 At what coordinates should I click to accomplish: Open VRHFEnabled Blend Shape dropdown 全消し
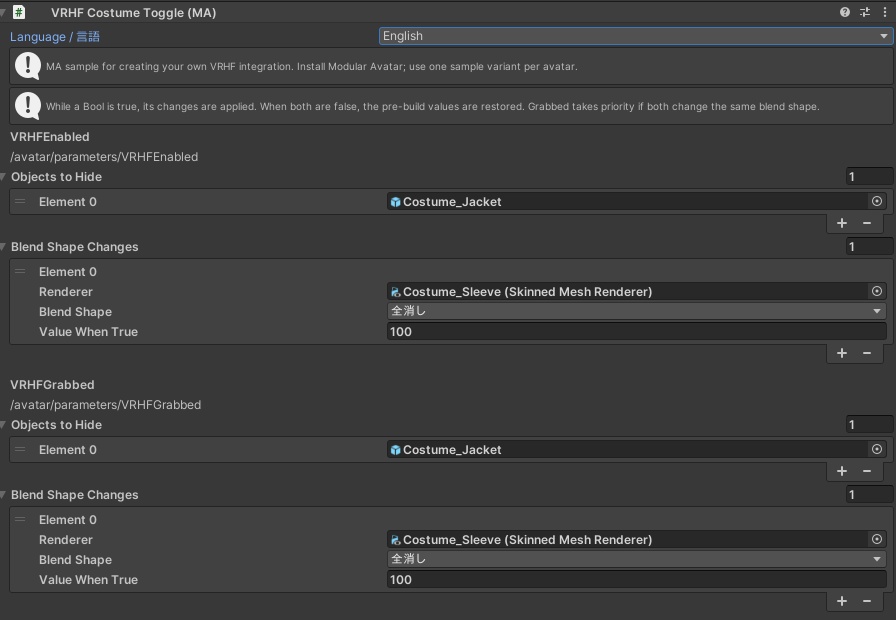637,311
